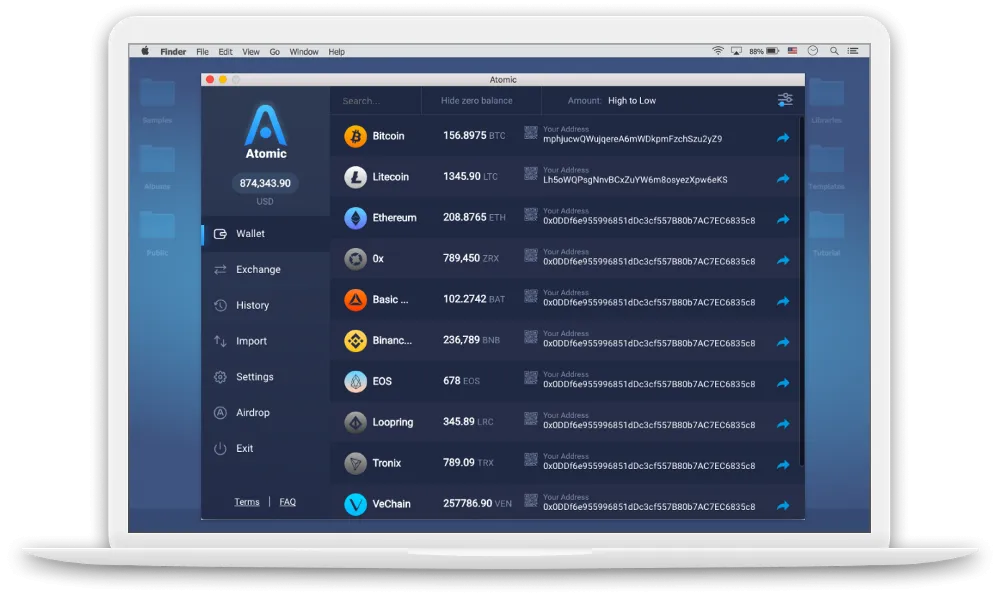Click the Bitcoin coin icon
Viewport: 1000px width, 596px height.
coord(355,136)
